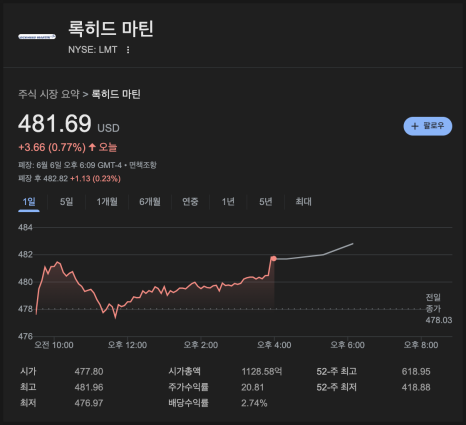Click the 면책조항 disclaimer link
This screenshot has height=425, width=466.
(x=143, y=165)
